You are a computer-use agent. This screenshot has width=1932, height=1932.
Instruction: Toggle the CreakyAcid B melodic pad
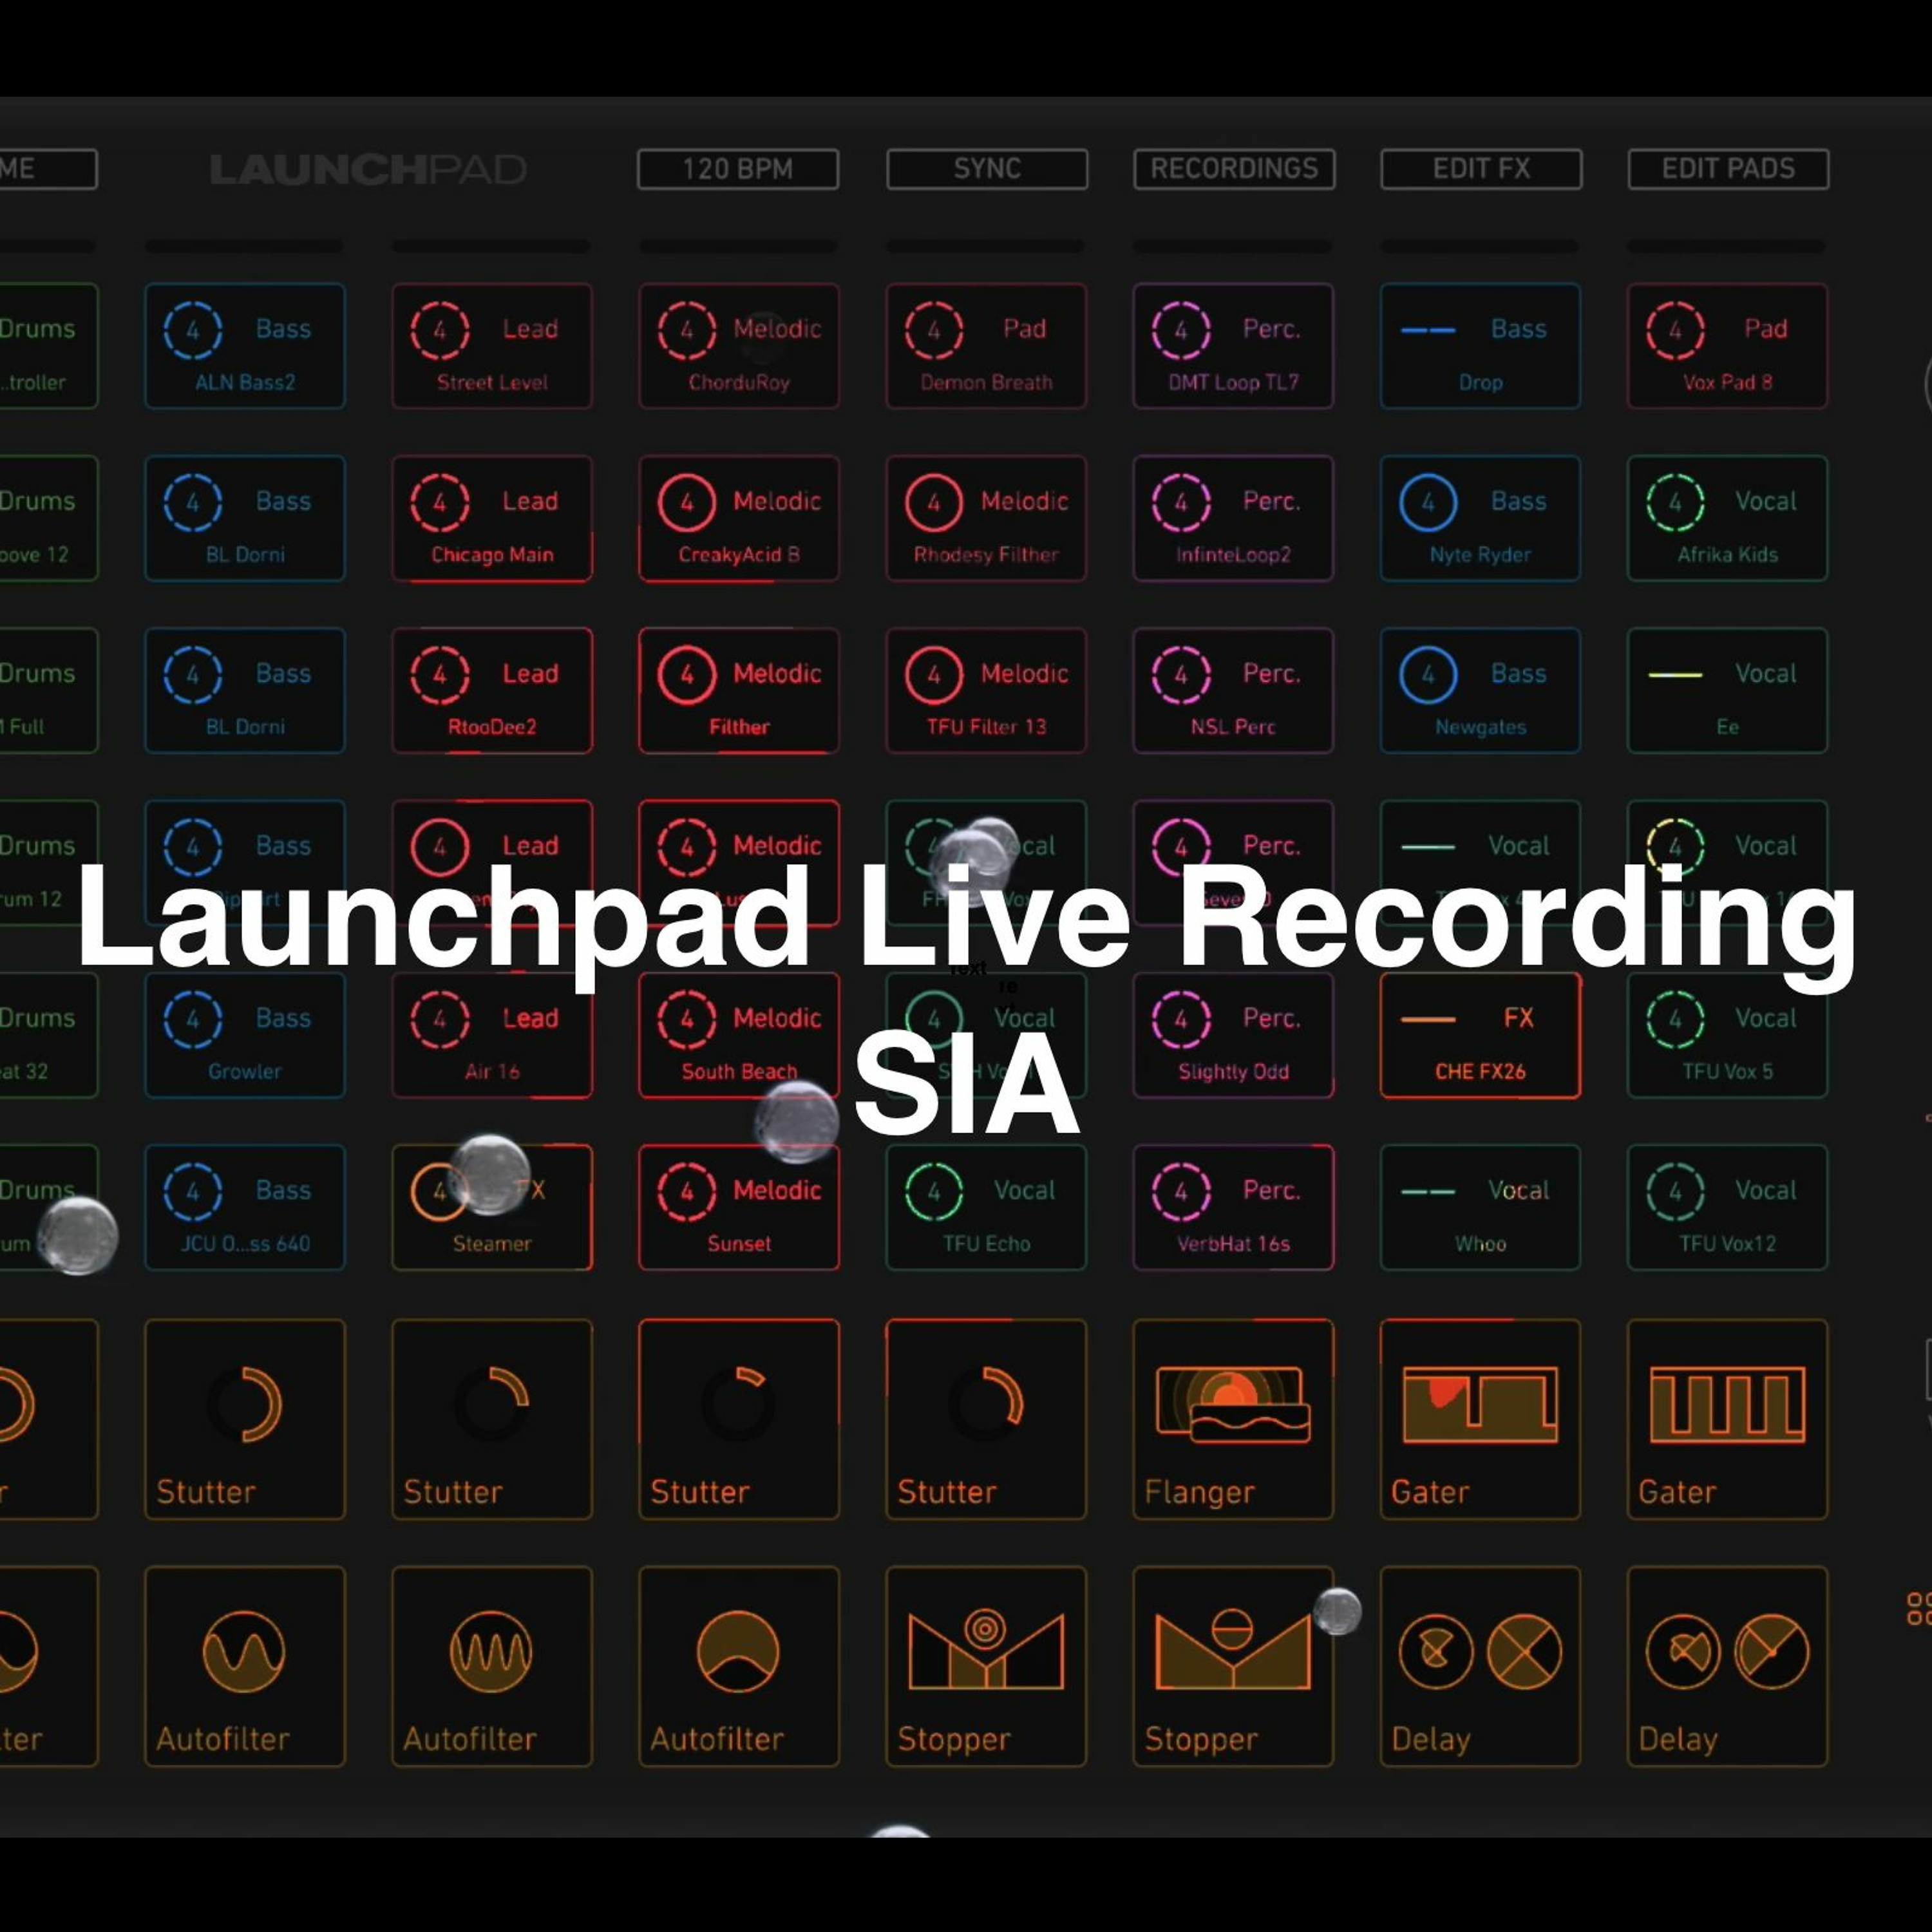[739, 518]
